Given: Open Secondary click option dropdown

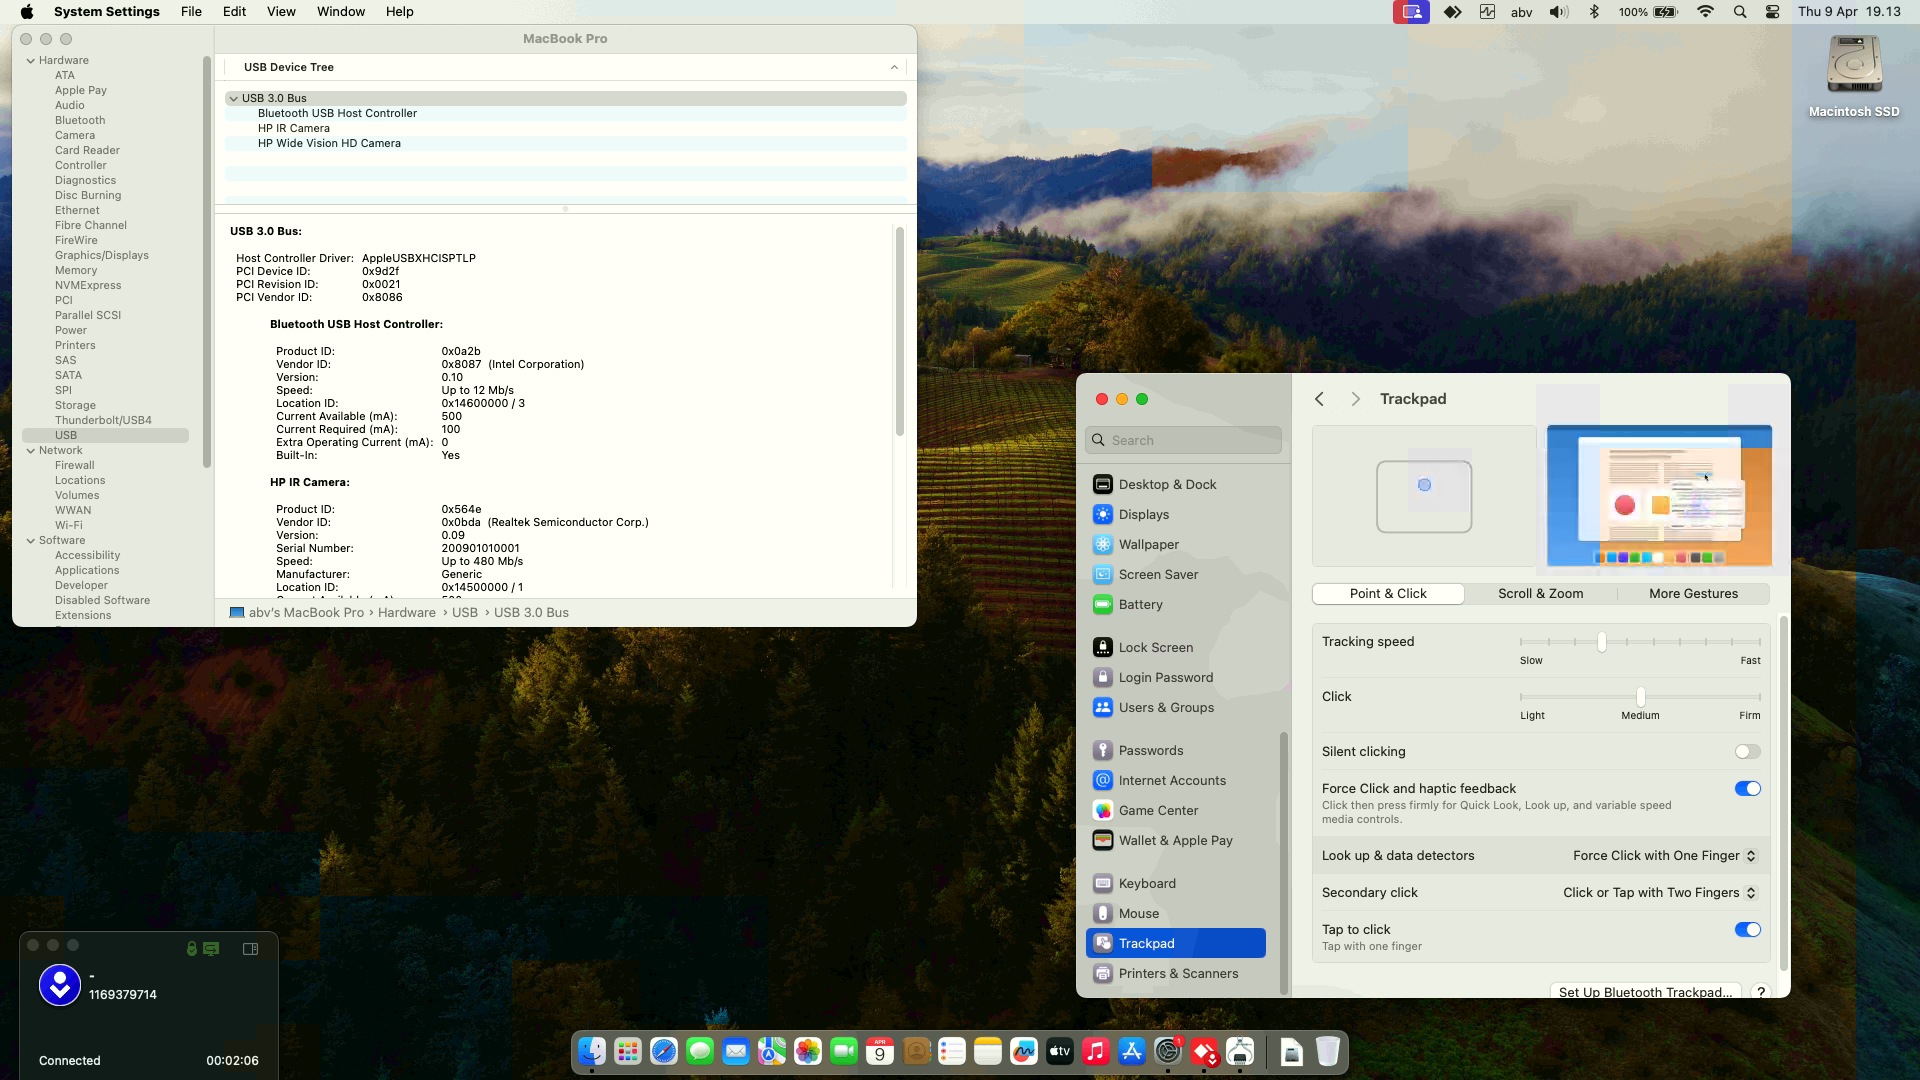Looking at the screenshot, I should (1660, 893).
